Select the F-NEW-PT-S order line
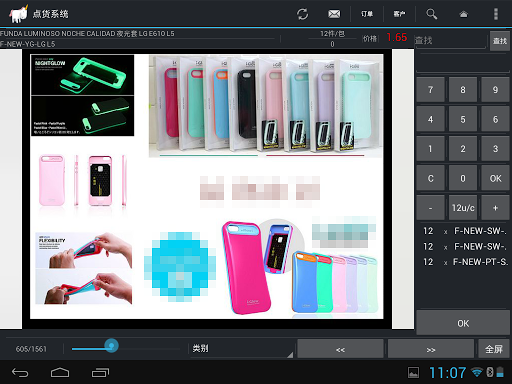The width and height of the screenshot is (512, 384). [465, 262]
